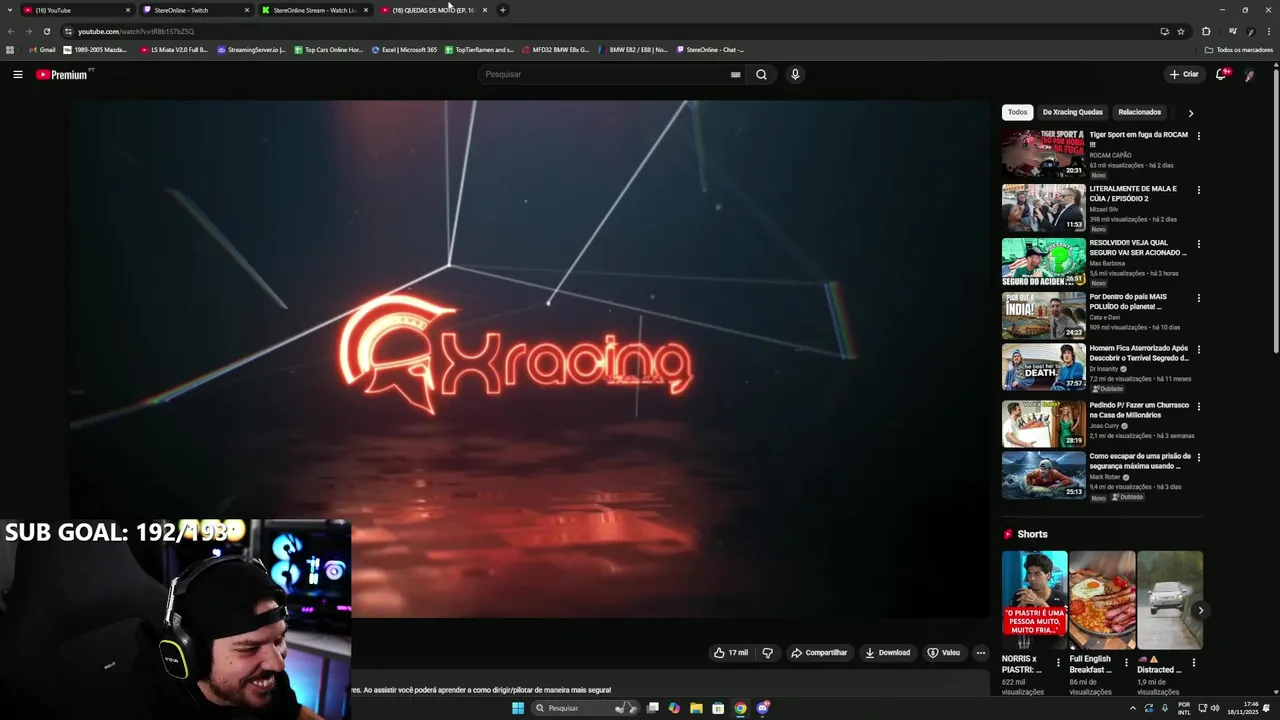Open Chrome extensions puzzle icon
Screen dimensions: 1280x720
1206,31
